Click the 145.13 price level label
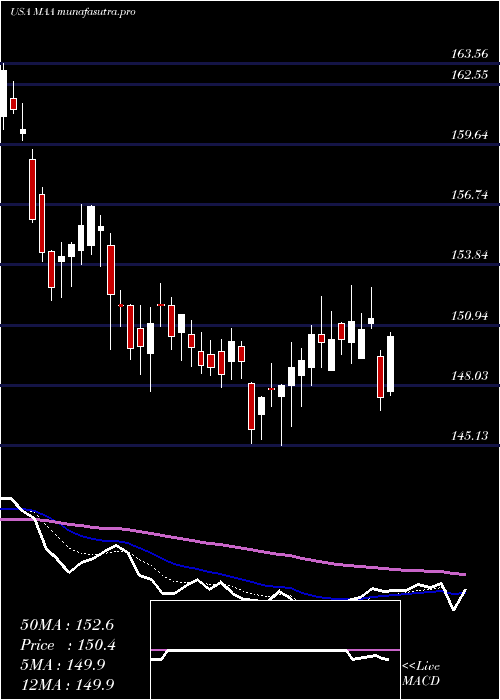Screen dimensions: 500x700 470,435
